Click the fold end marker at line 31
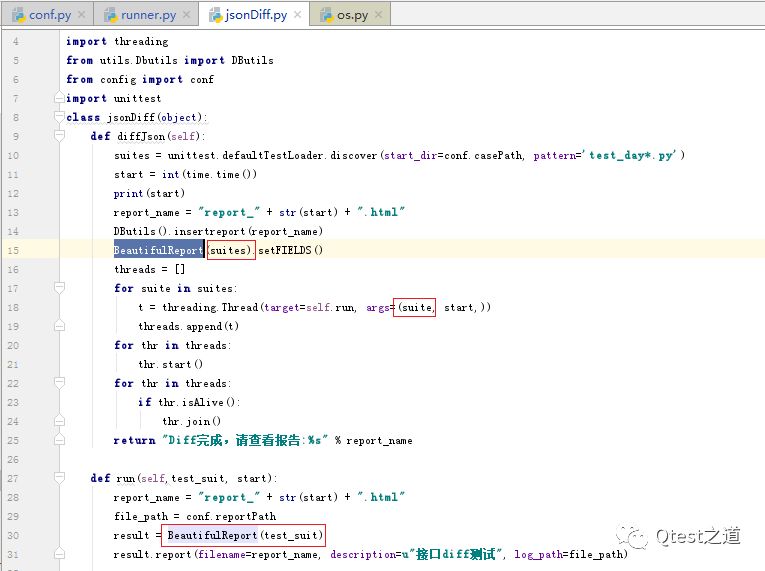Screen dimensions: 765x571 click(59, 554)
